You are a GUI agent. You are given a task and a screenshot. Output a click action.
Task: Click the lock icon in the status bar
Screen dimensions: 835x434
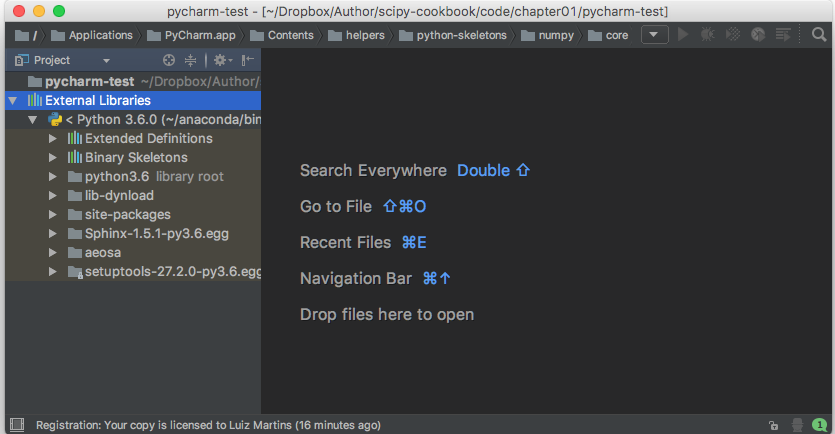[773, 425]
